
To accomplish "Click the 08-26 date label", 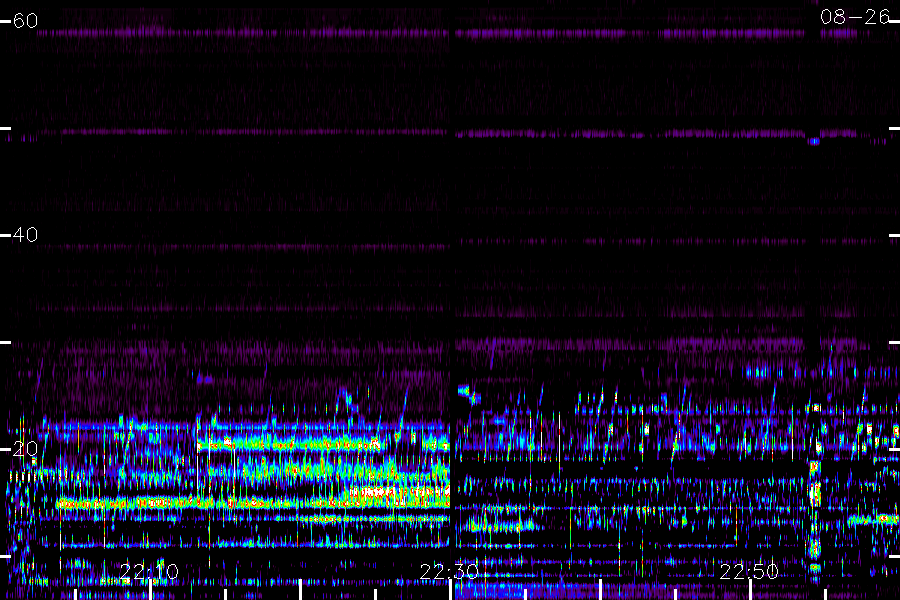I will click(x=855, y=17).
